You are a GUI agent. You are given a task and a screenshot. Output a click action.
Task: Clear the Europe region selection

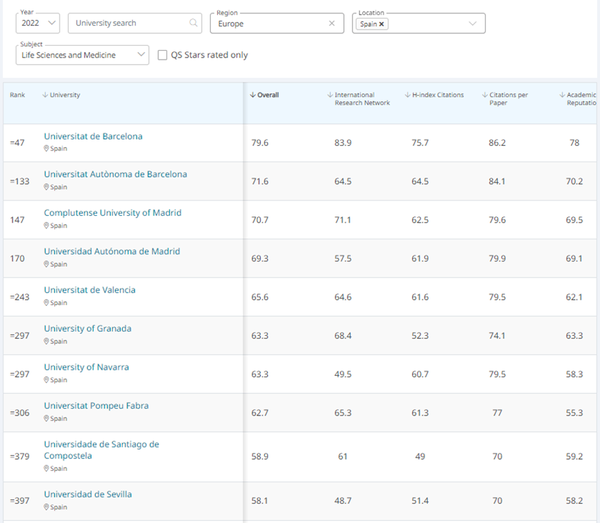point(332,23)
